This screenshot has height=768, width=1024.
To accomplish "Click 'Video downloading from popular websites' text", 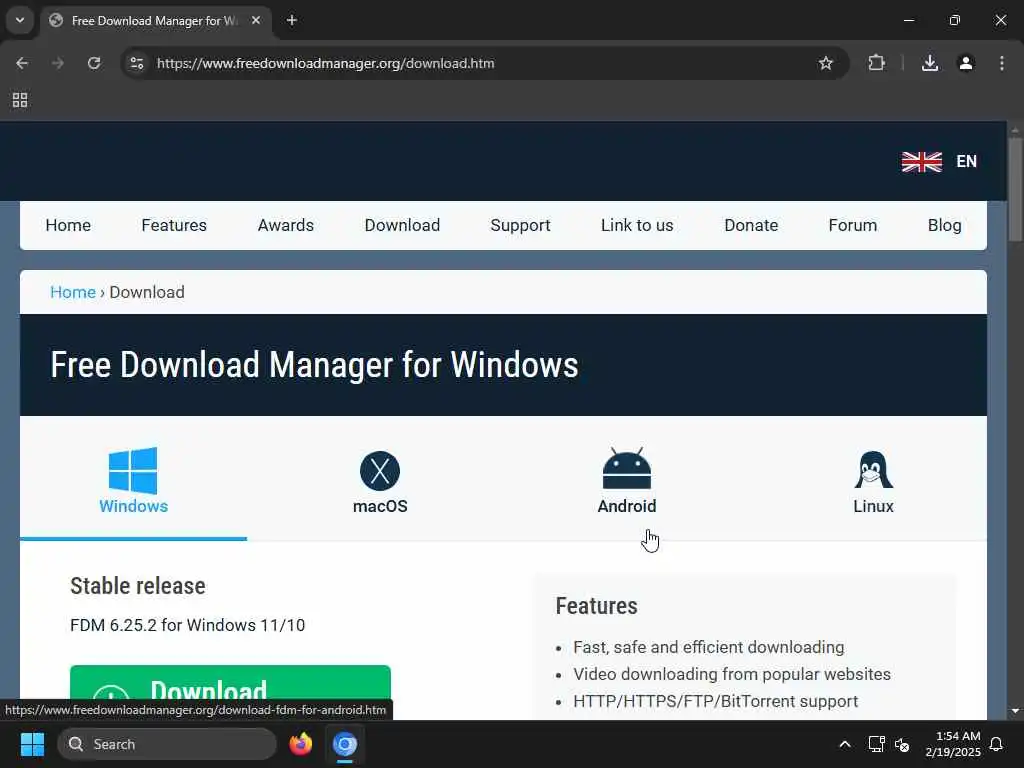I will point(731,674).
